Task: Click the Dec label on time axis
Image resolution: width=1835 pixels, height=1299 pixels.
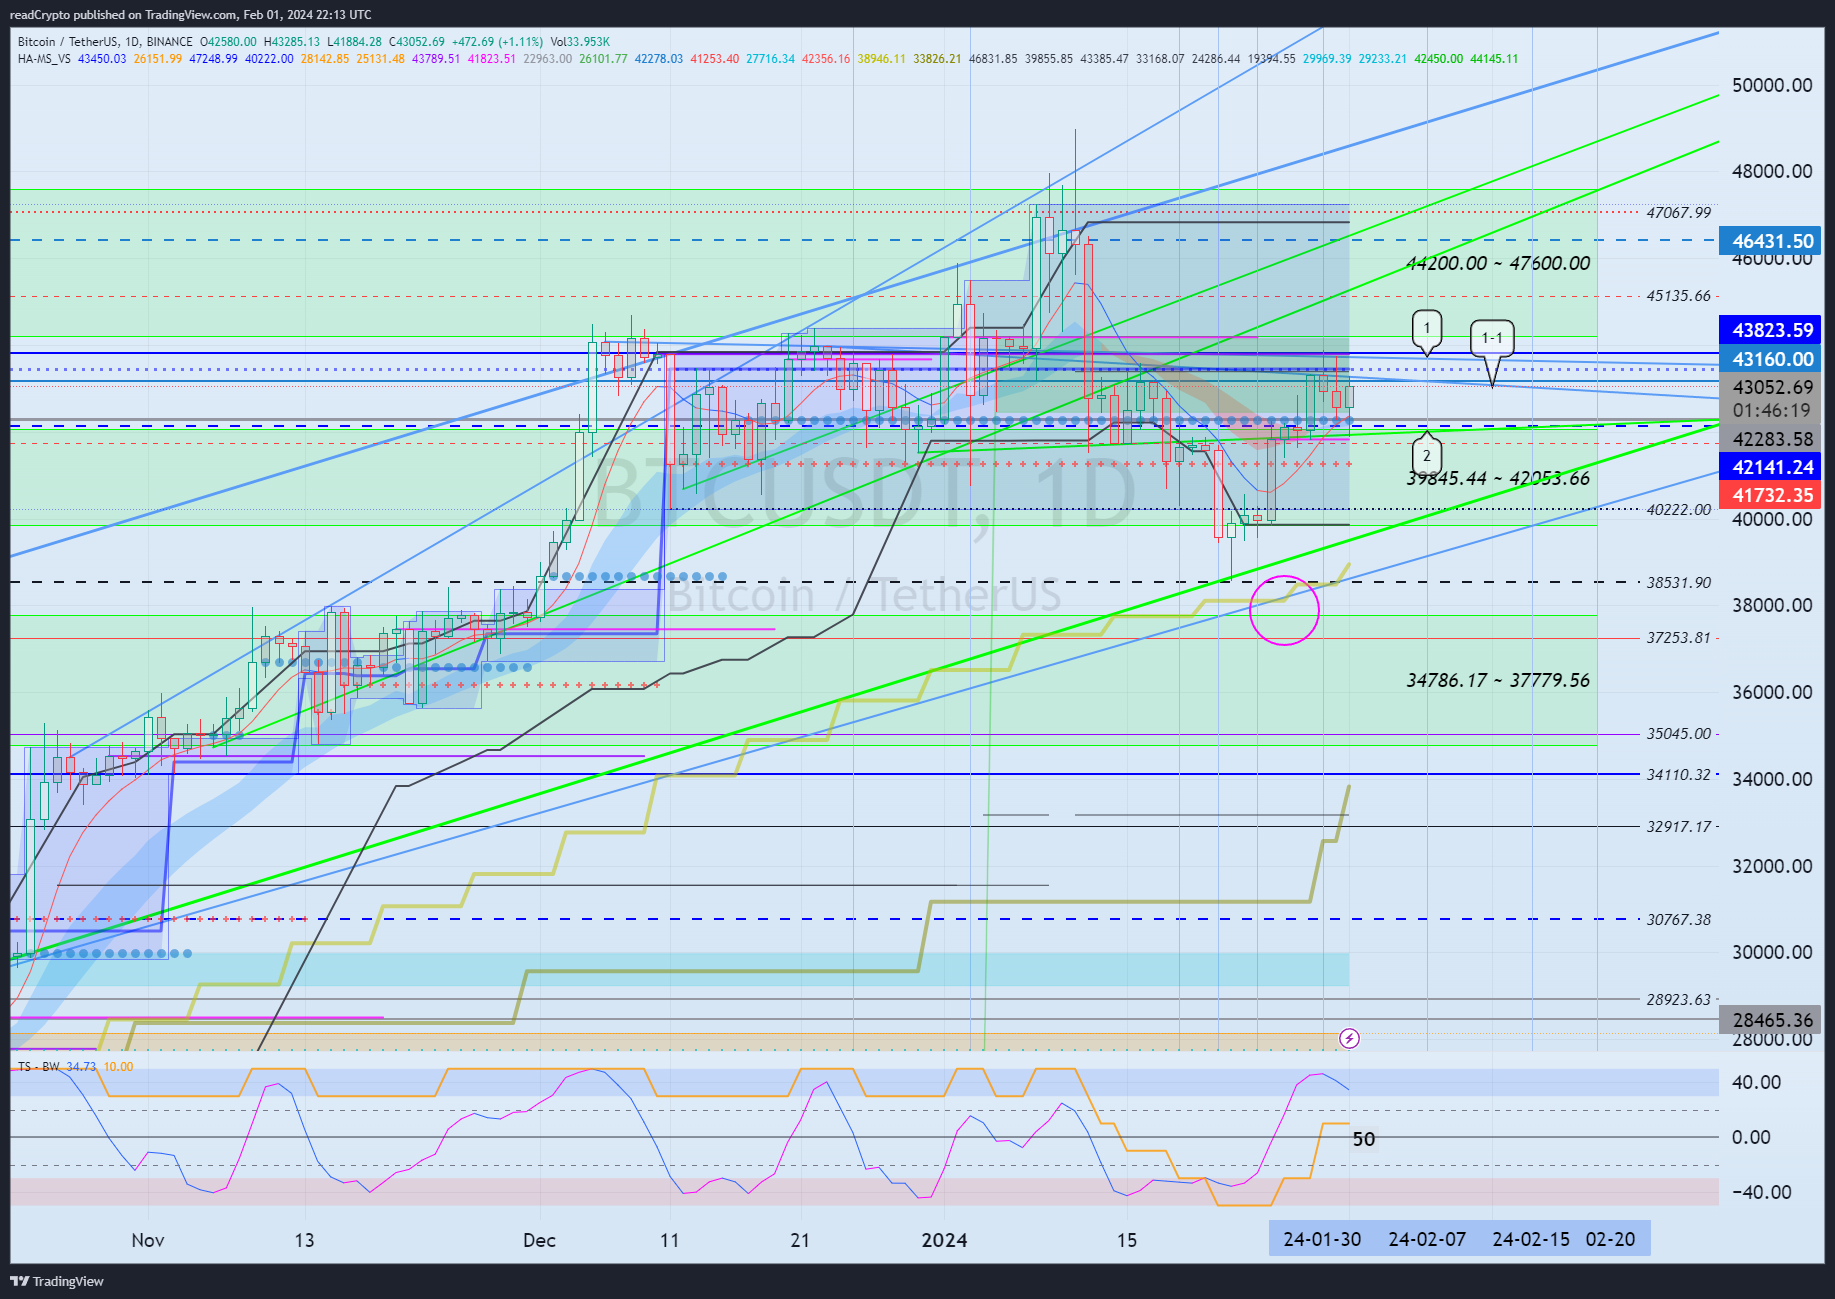Action: (539, 1240)
